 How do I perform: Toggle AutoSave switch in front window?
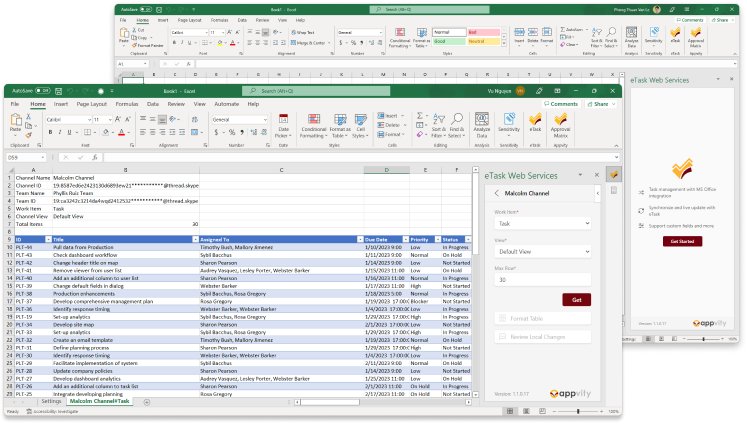click(x=43, y=91)
